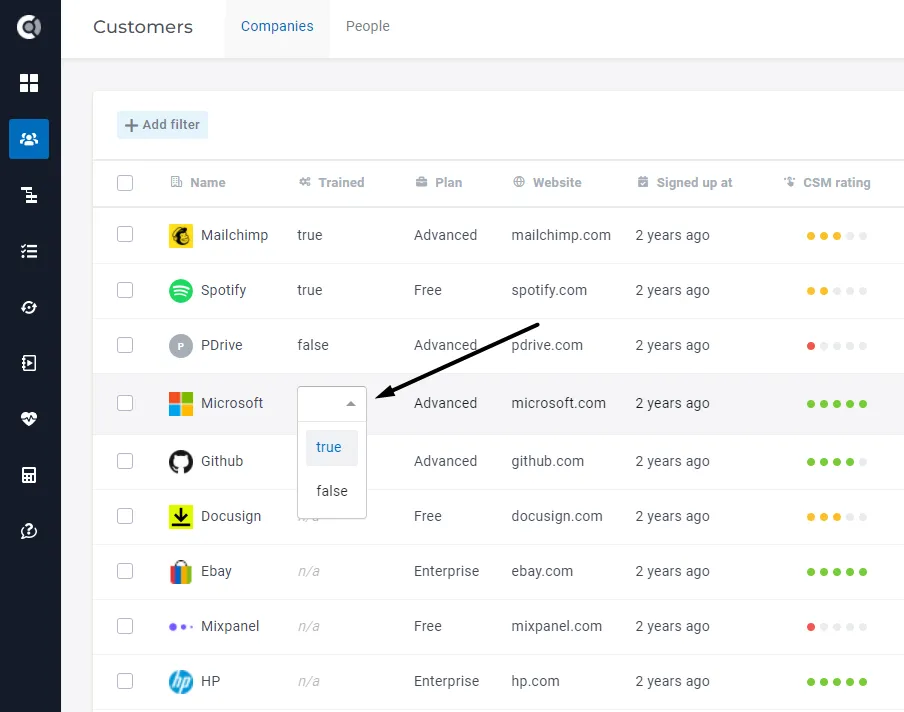Click the Ebay row's n/a Trained cell
The width and height of the screenshot is (904, 712).
[x=308, y=571]
